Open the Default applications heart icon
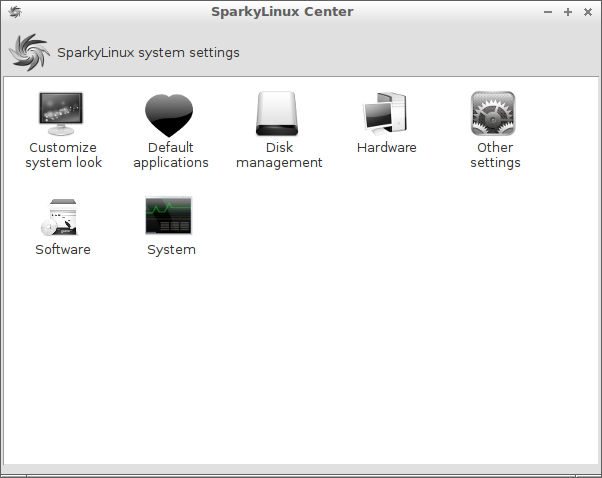 pos(169,115)
